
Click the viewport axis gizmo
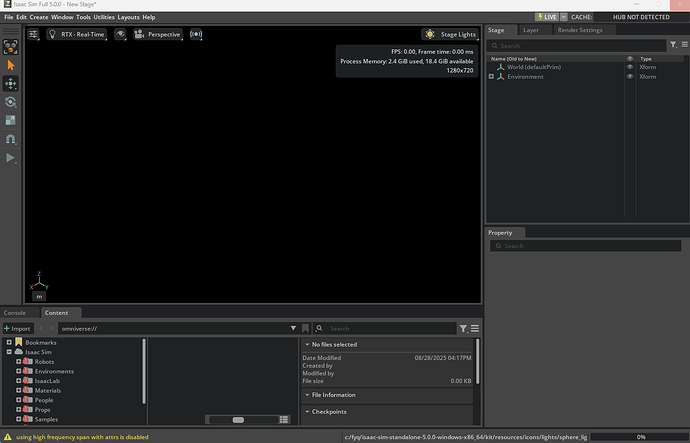[x=39, y=281]
